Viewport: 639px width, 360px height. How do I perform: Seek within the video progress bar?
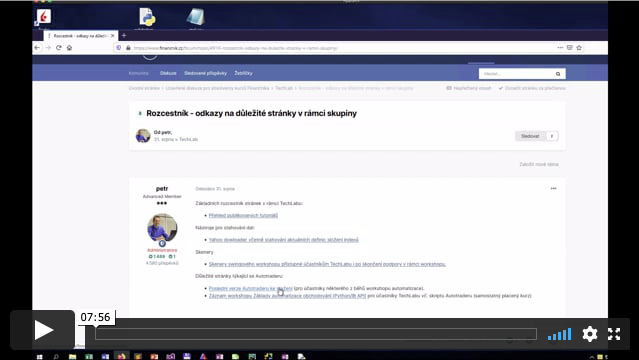coord(316,334)
